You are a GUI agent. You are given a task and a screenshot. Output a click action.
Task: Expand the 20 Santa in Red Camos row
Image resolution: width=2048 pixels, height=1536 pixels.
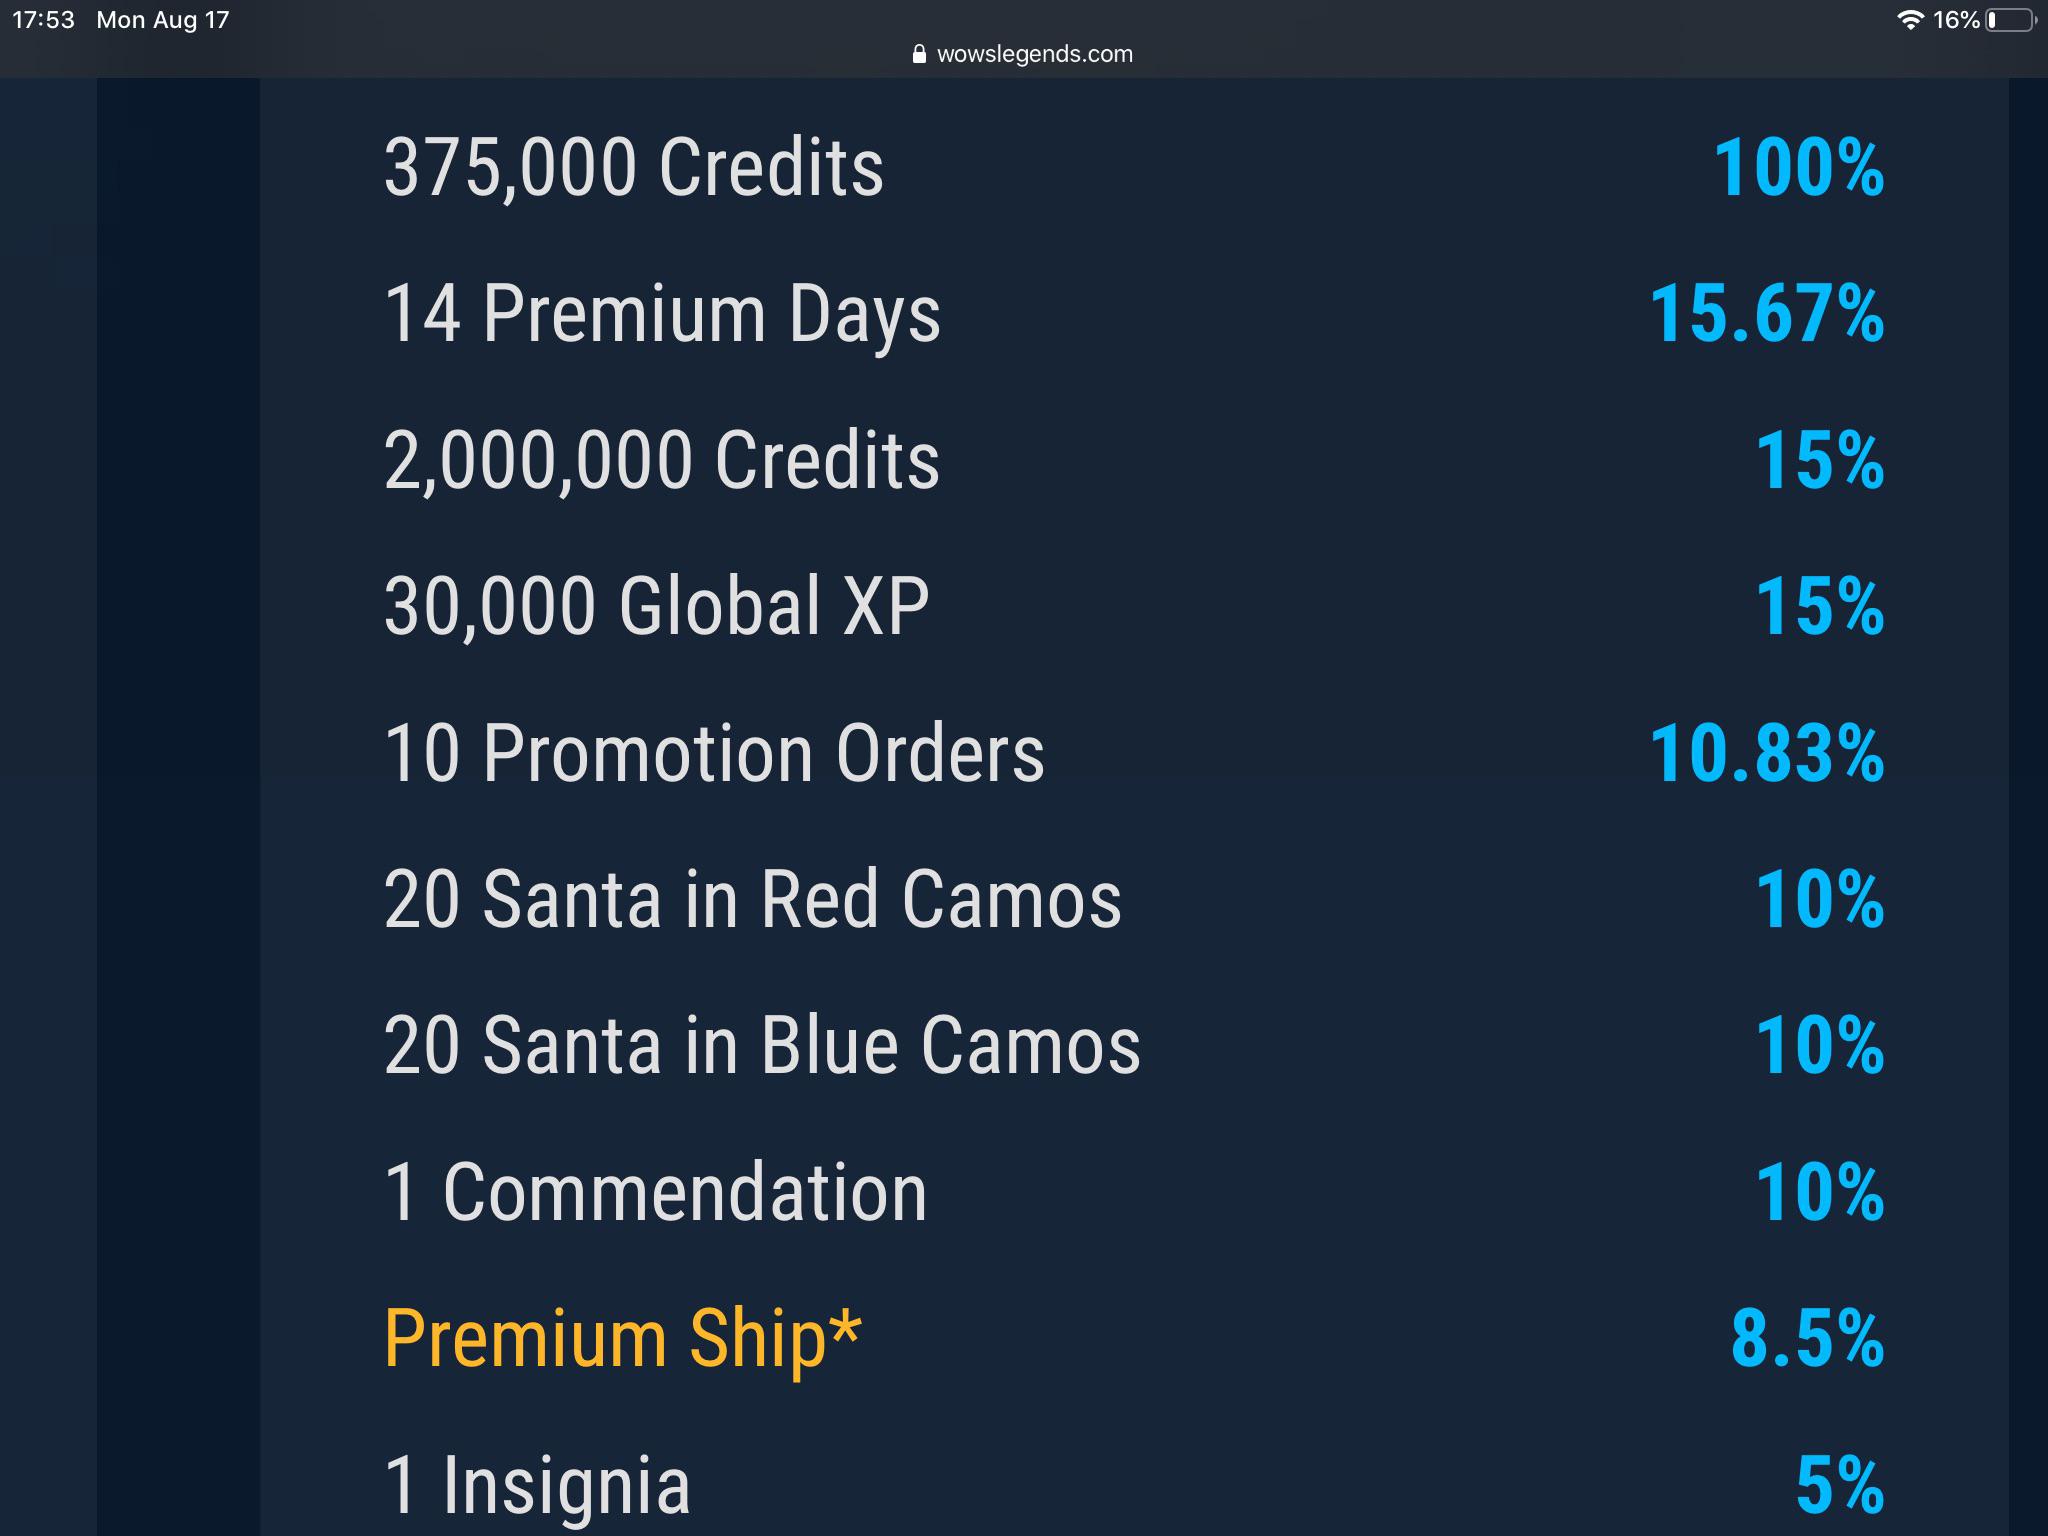pyautogui.click(x=752, y=898)
